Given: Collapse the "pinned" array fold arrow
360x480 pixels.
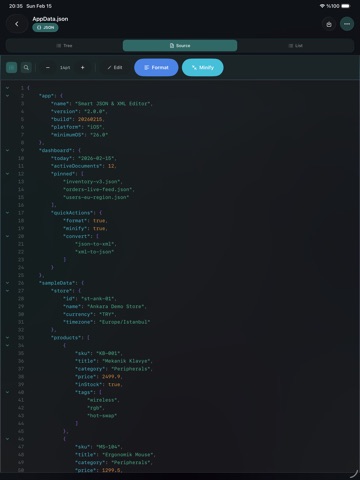Looking at the screenshot, I should [7, 174].
